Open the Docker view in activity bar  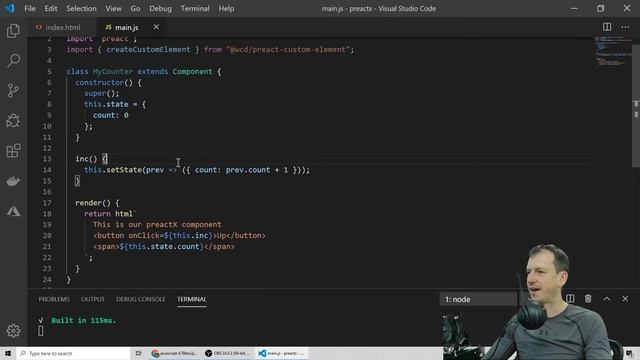[x=13, y=181]
